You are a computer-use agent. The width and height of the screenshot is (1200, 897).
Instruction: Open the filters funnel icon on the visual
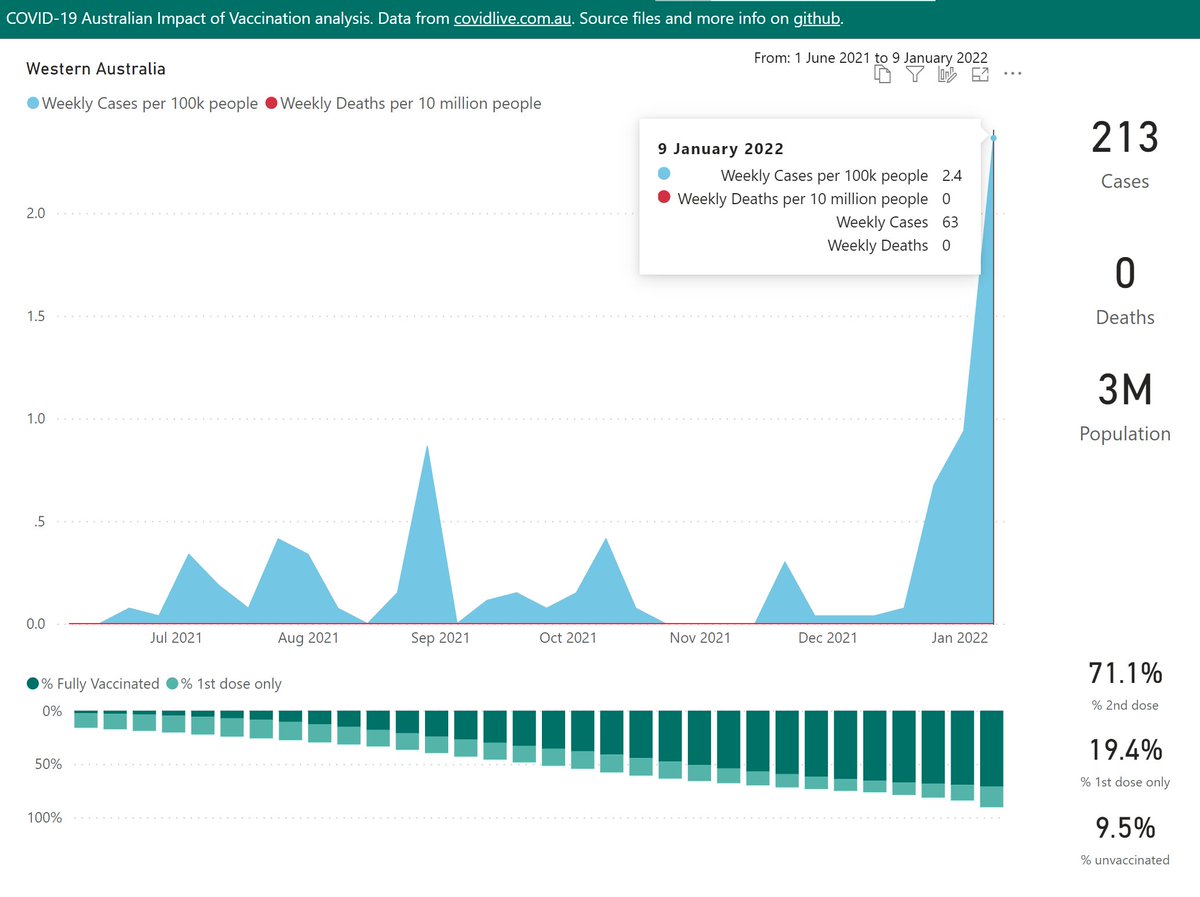[x=914, y=74]
